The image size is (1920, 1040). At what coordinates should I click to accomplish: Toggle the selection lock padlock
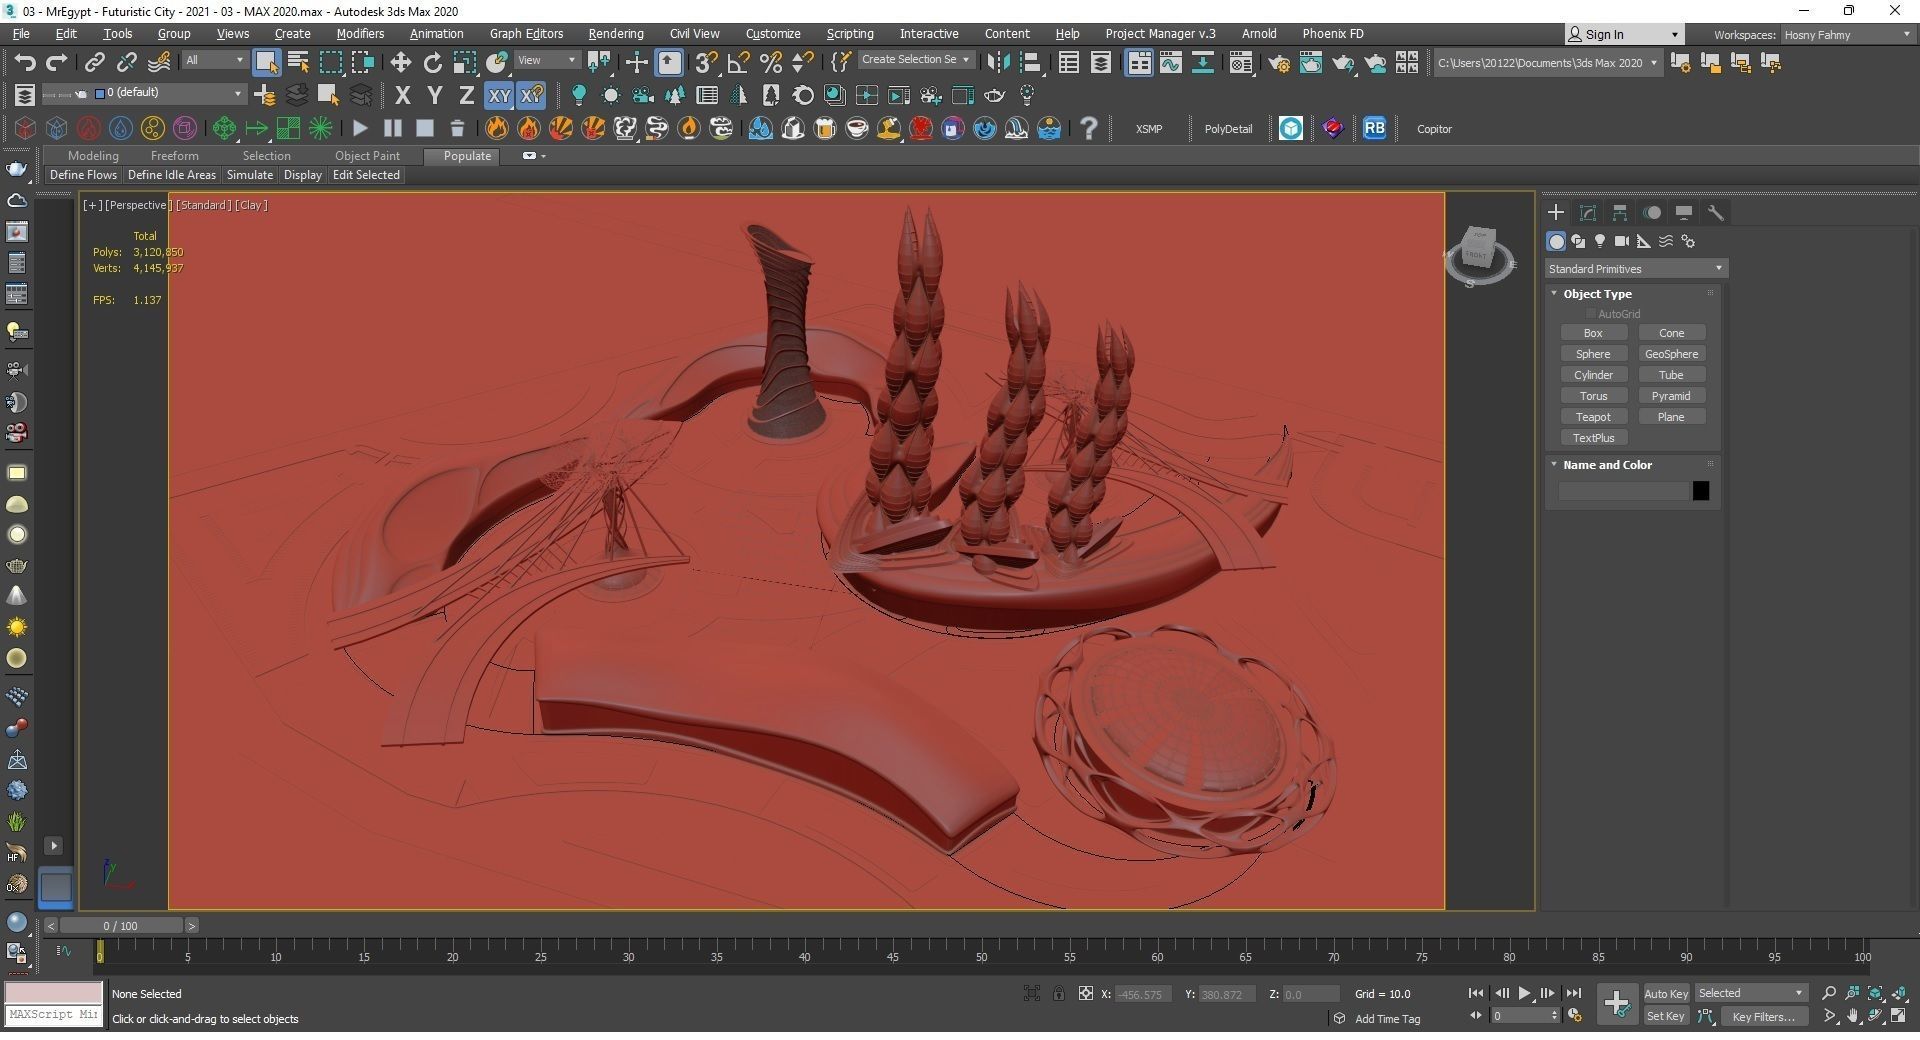click(1058, 993)
